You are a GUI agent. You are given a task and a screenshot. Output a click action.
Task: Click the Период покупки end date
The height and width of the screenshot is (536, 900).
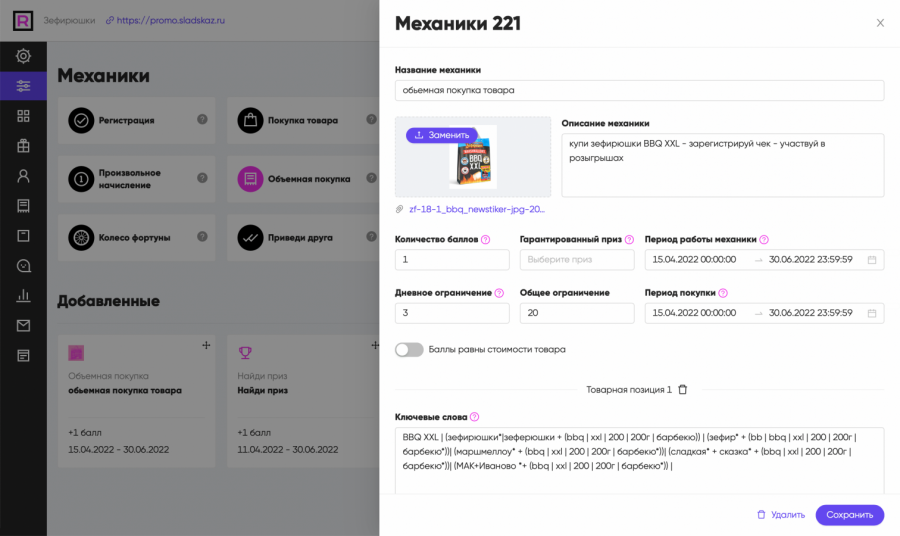(x=810, y=313)
